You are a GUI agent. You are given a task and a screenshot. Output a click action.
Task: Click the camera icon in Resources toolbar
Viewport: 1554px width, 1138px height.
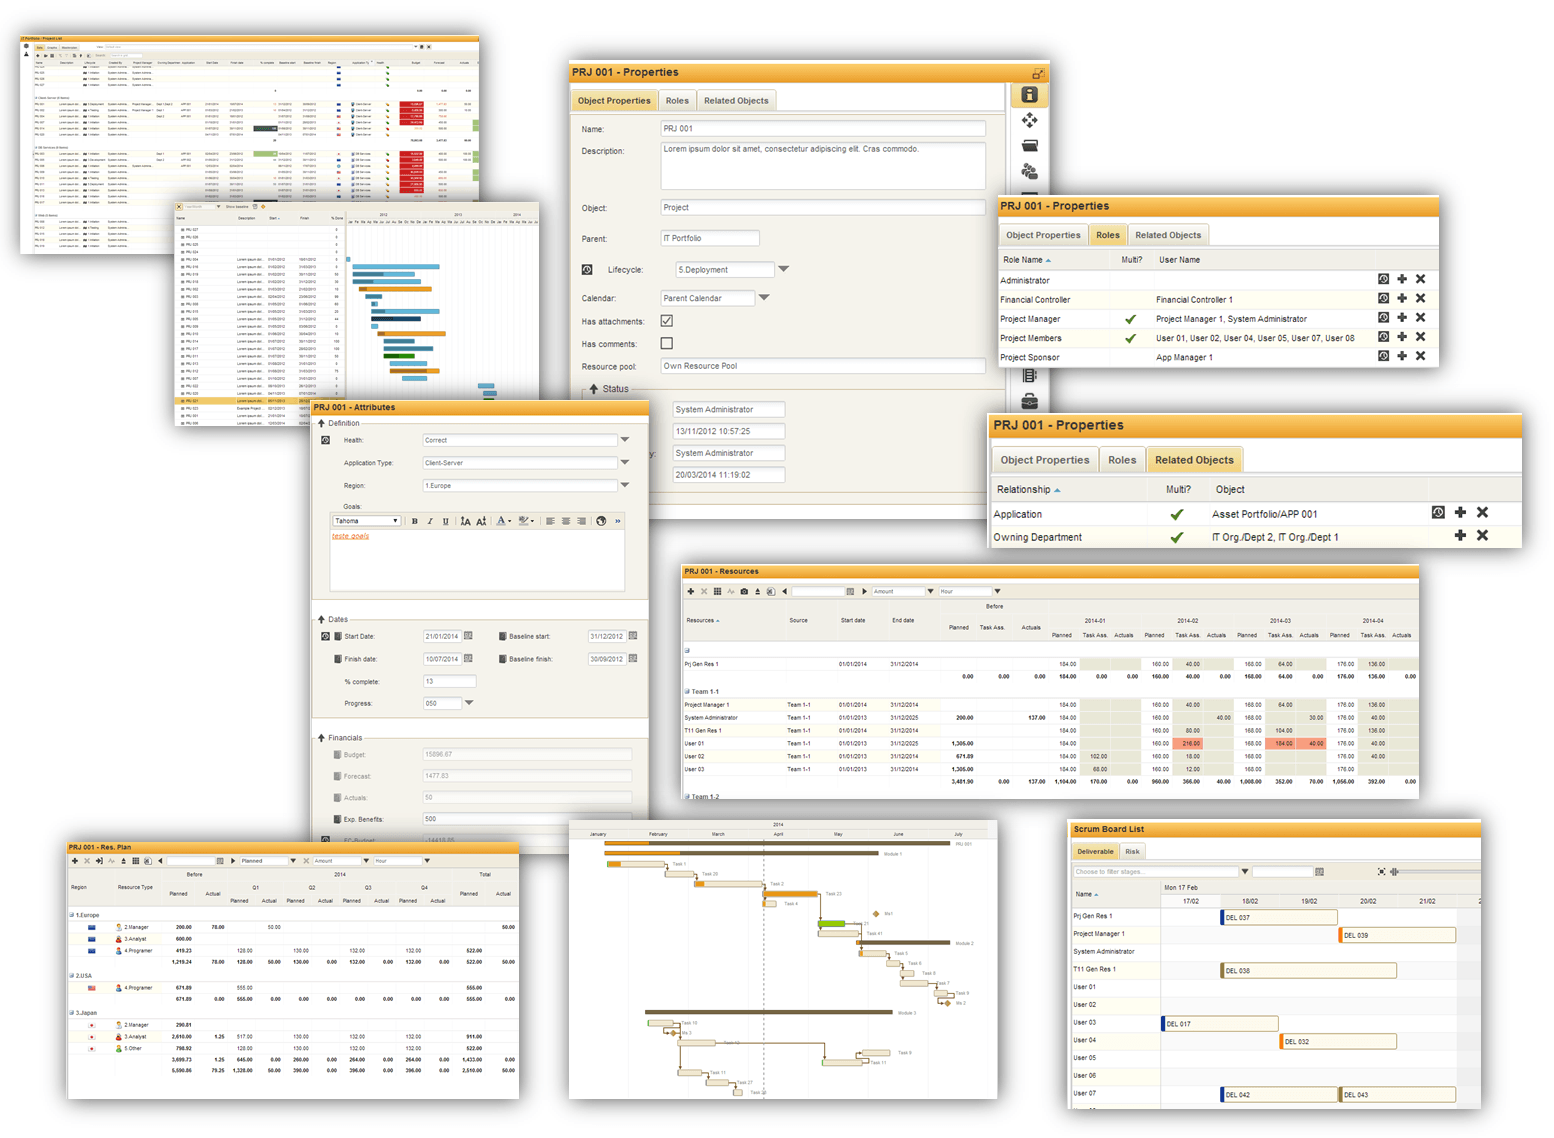[x=744, y=591]
